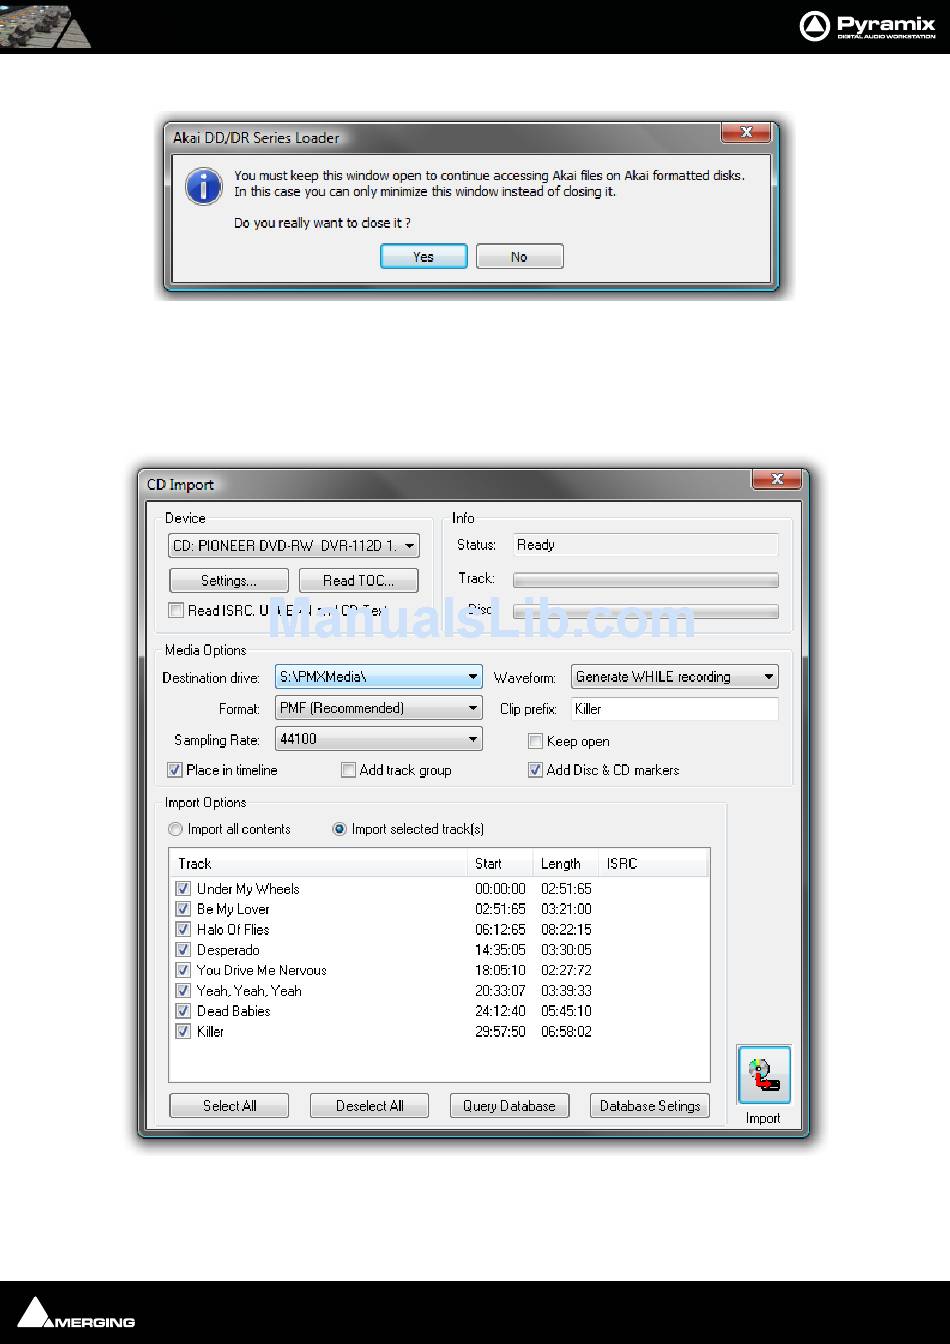Uncheck the Desperado track

(183, 950)
